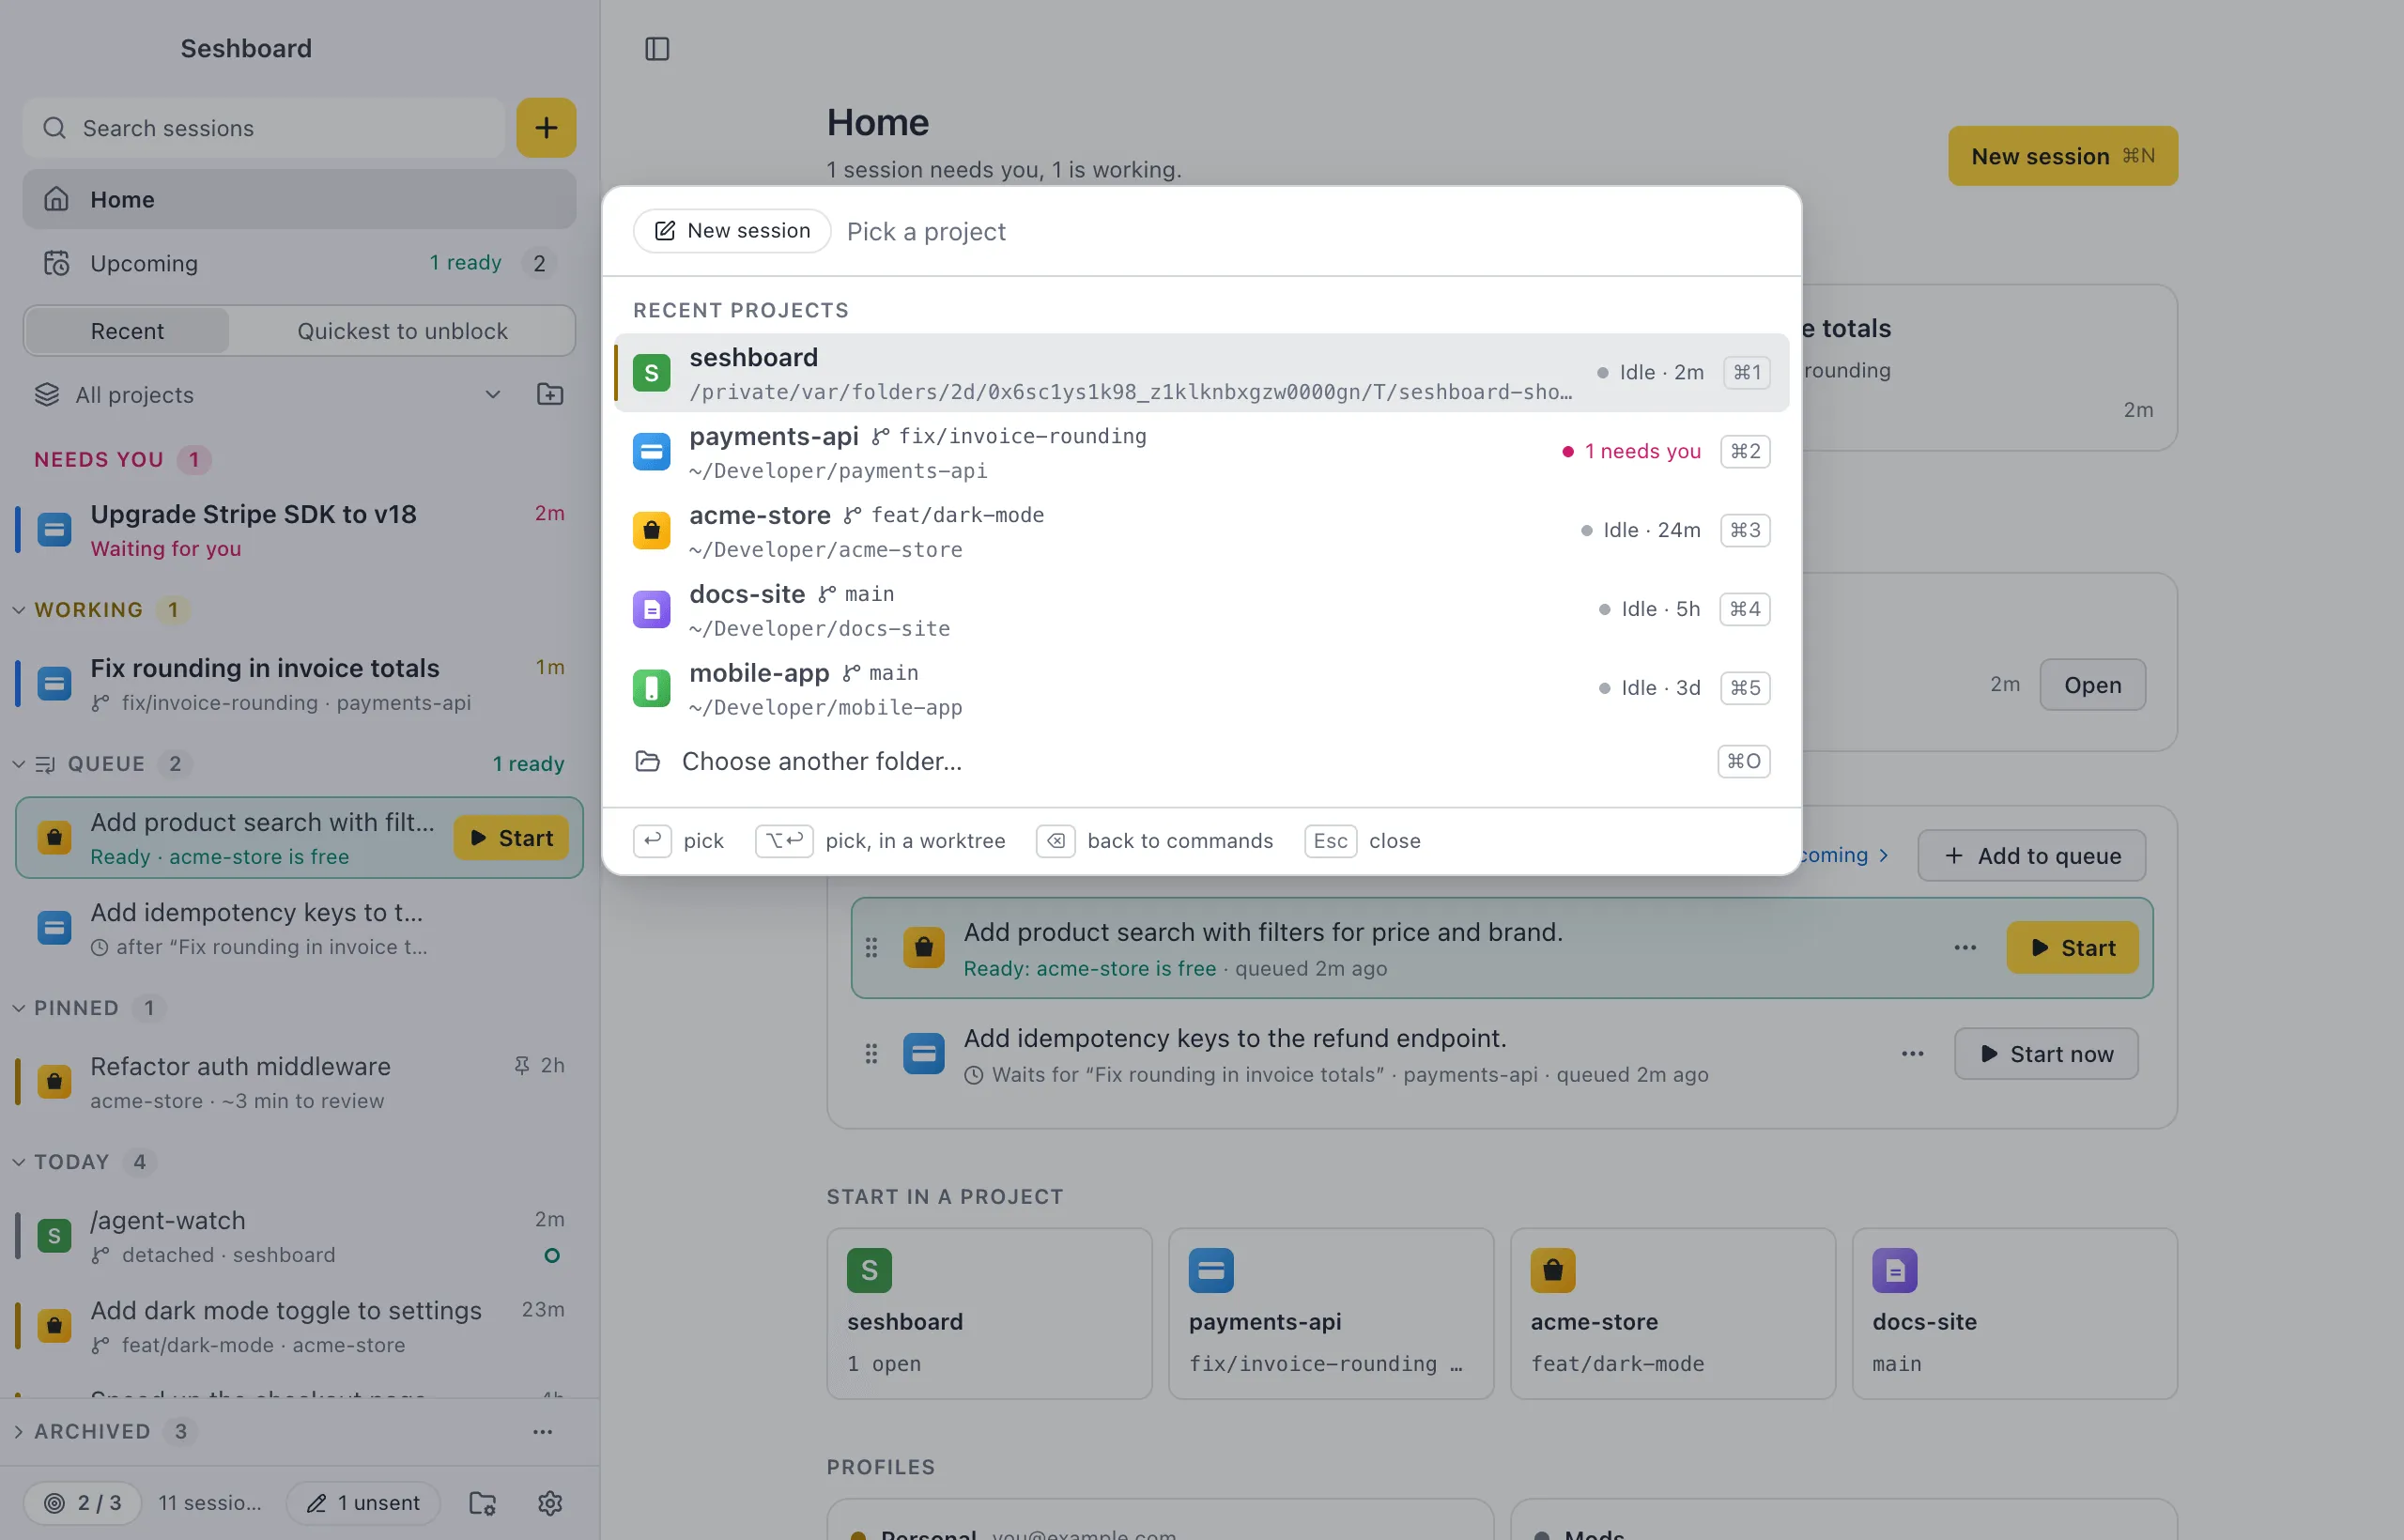Click drag handle of Add product search row
Viewport: 2404px width, 1540px height.
(x=872, y=947)
